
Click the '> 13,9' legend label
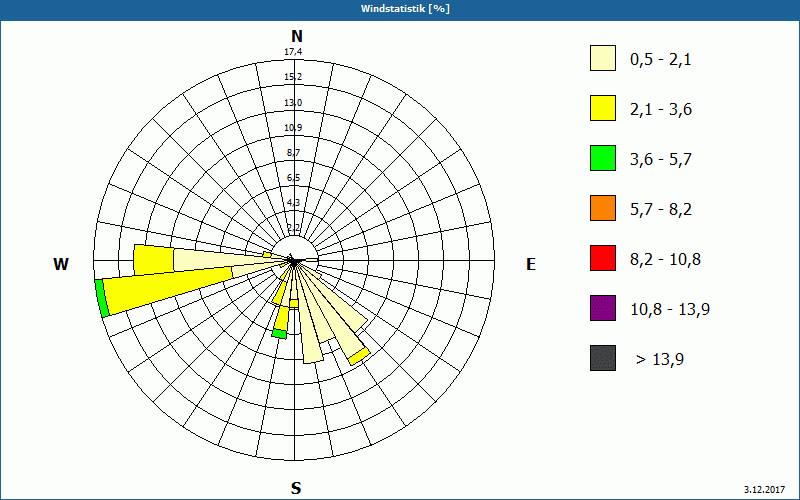660,360
